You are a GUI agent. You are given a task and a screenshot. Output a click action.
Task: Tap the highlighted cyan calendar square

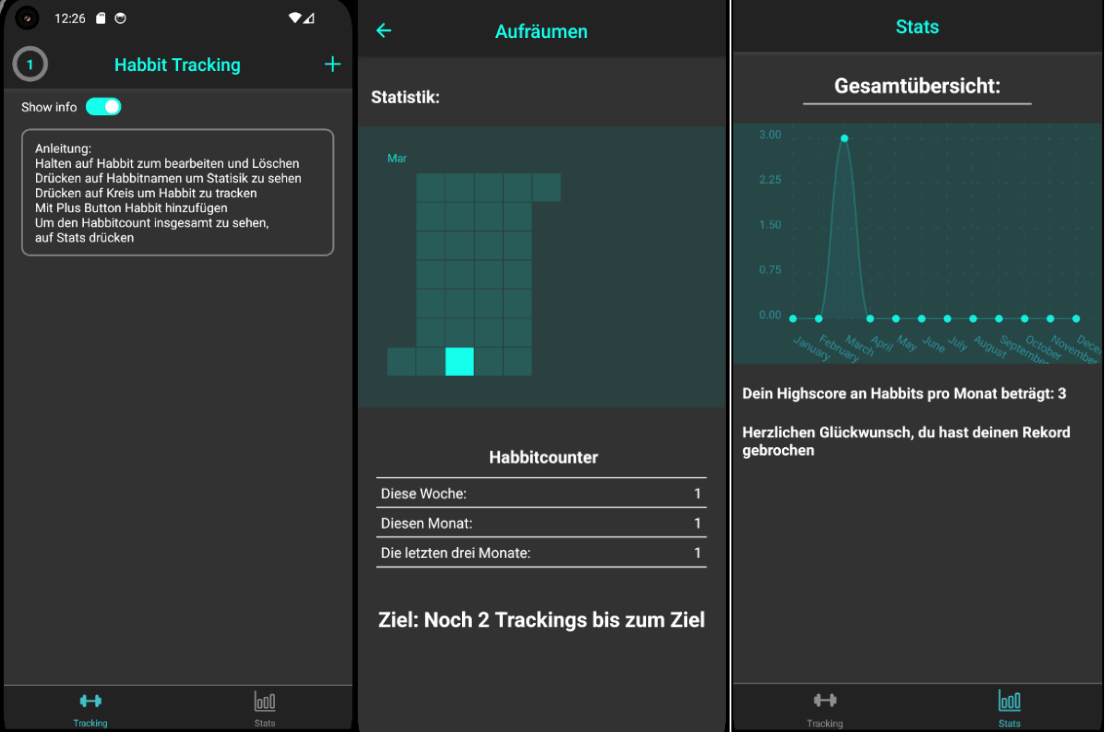(459, 362)
